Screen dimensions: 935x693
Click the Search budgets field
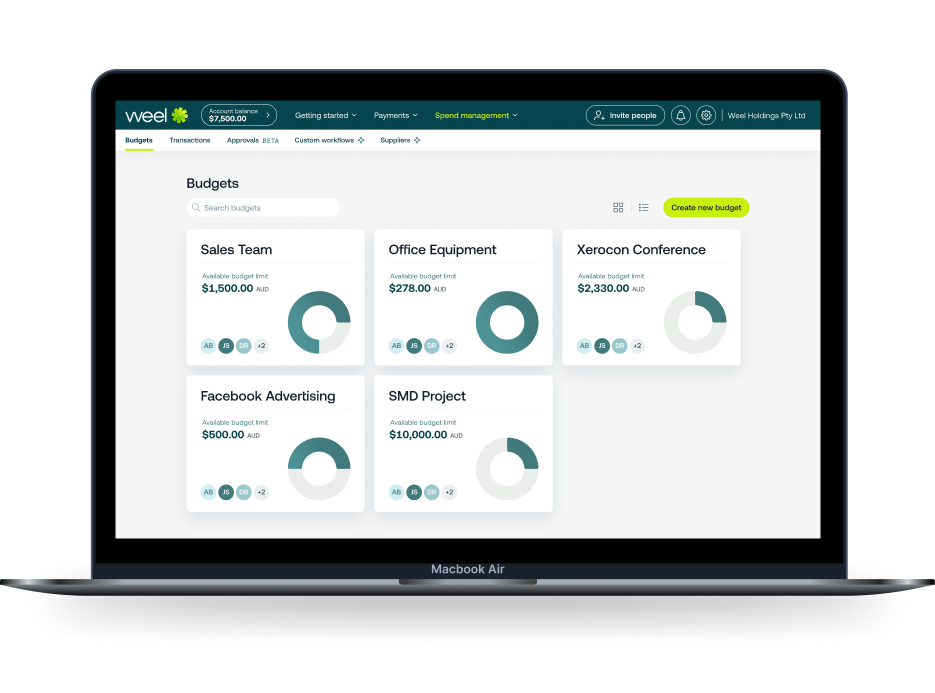(x=264, y=208)
